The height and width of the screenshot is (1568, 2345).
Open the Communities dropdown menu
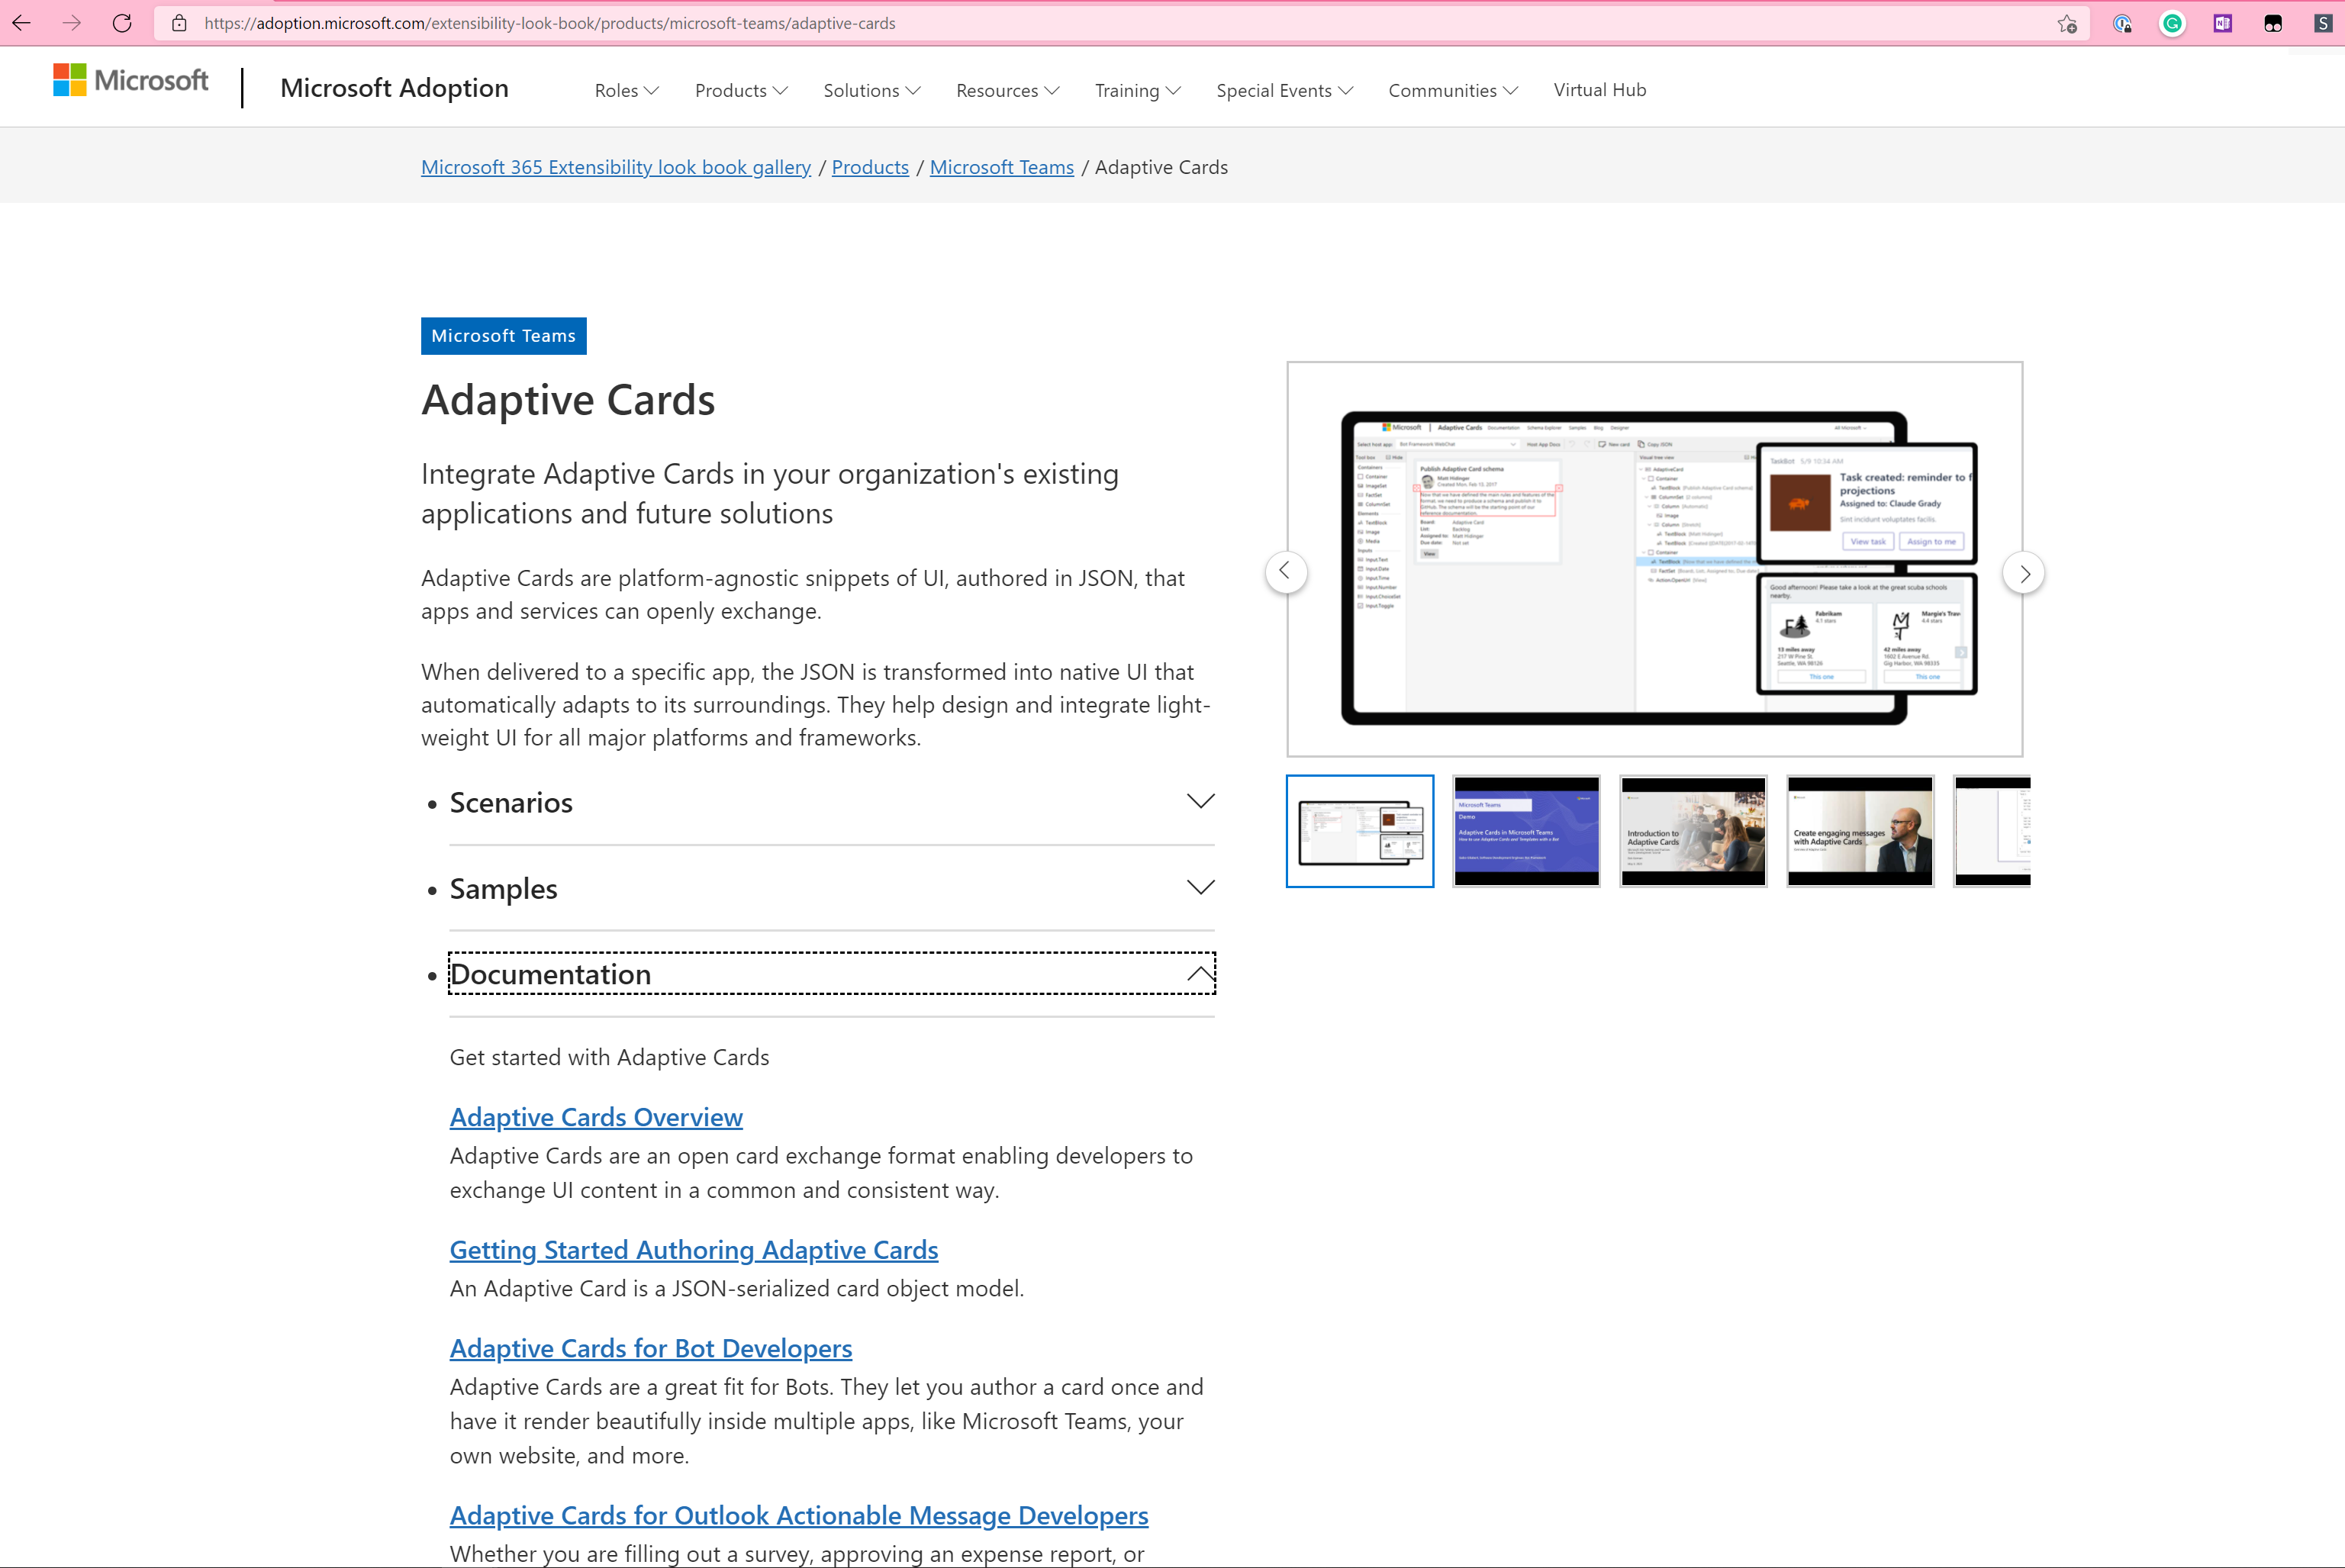point(1452,90)
